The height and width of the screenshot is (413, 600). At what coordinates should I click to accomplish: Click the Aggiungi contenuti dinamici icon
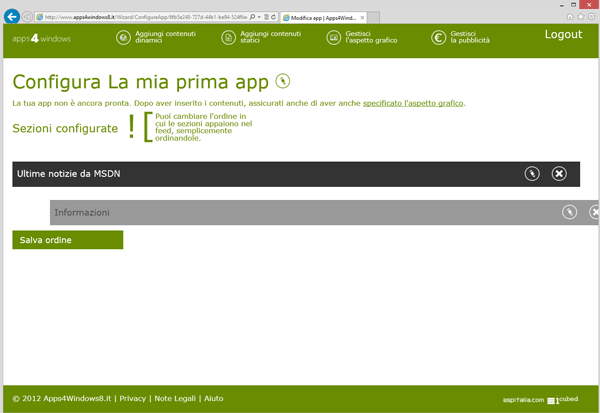click(x=124, y=37)
